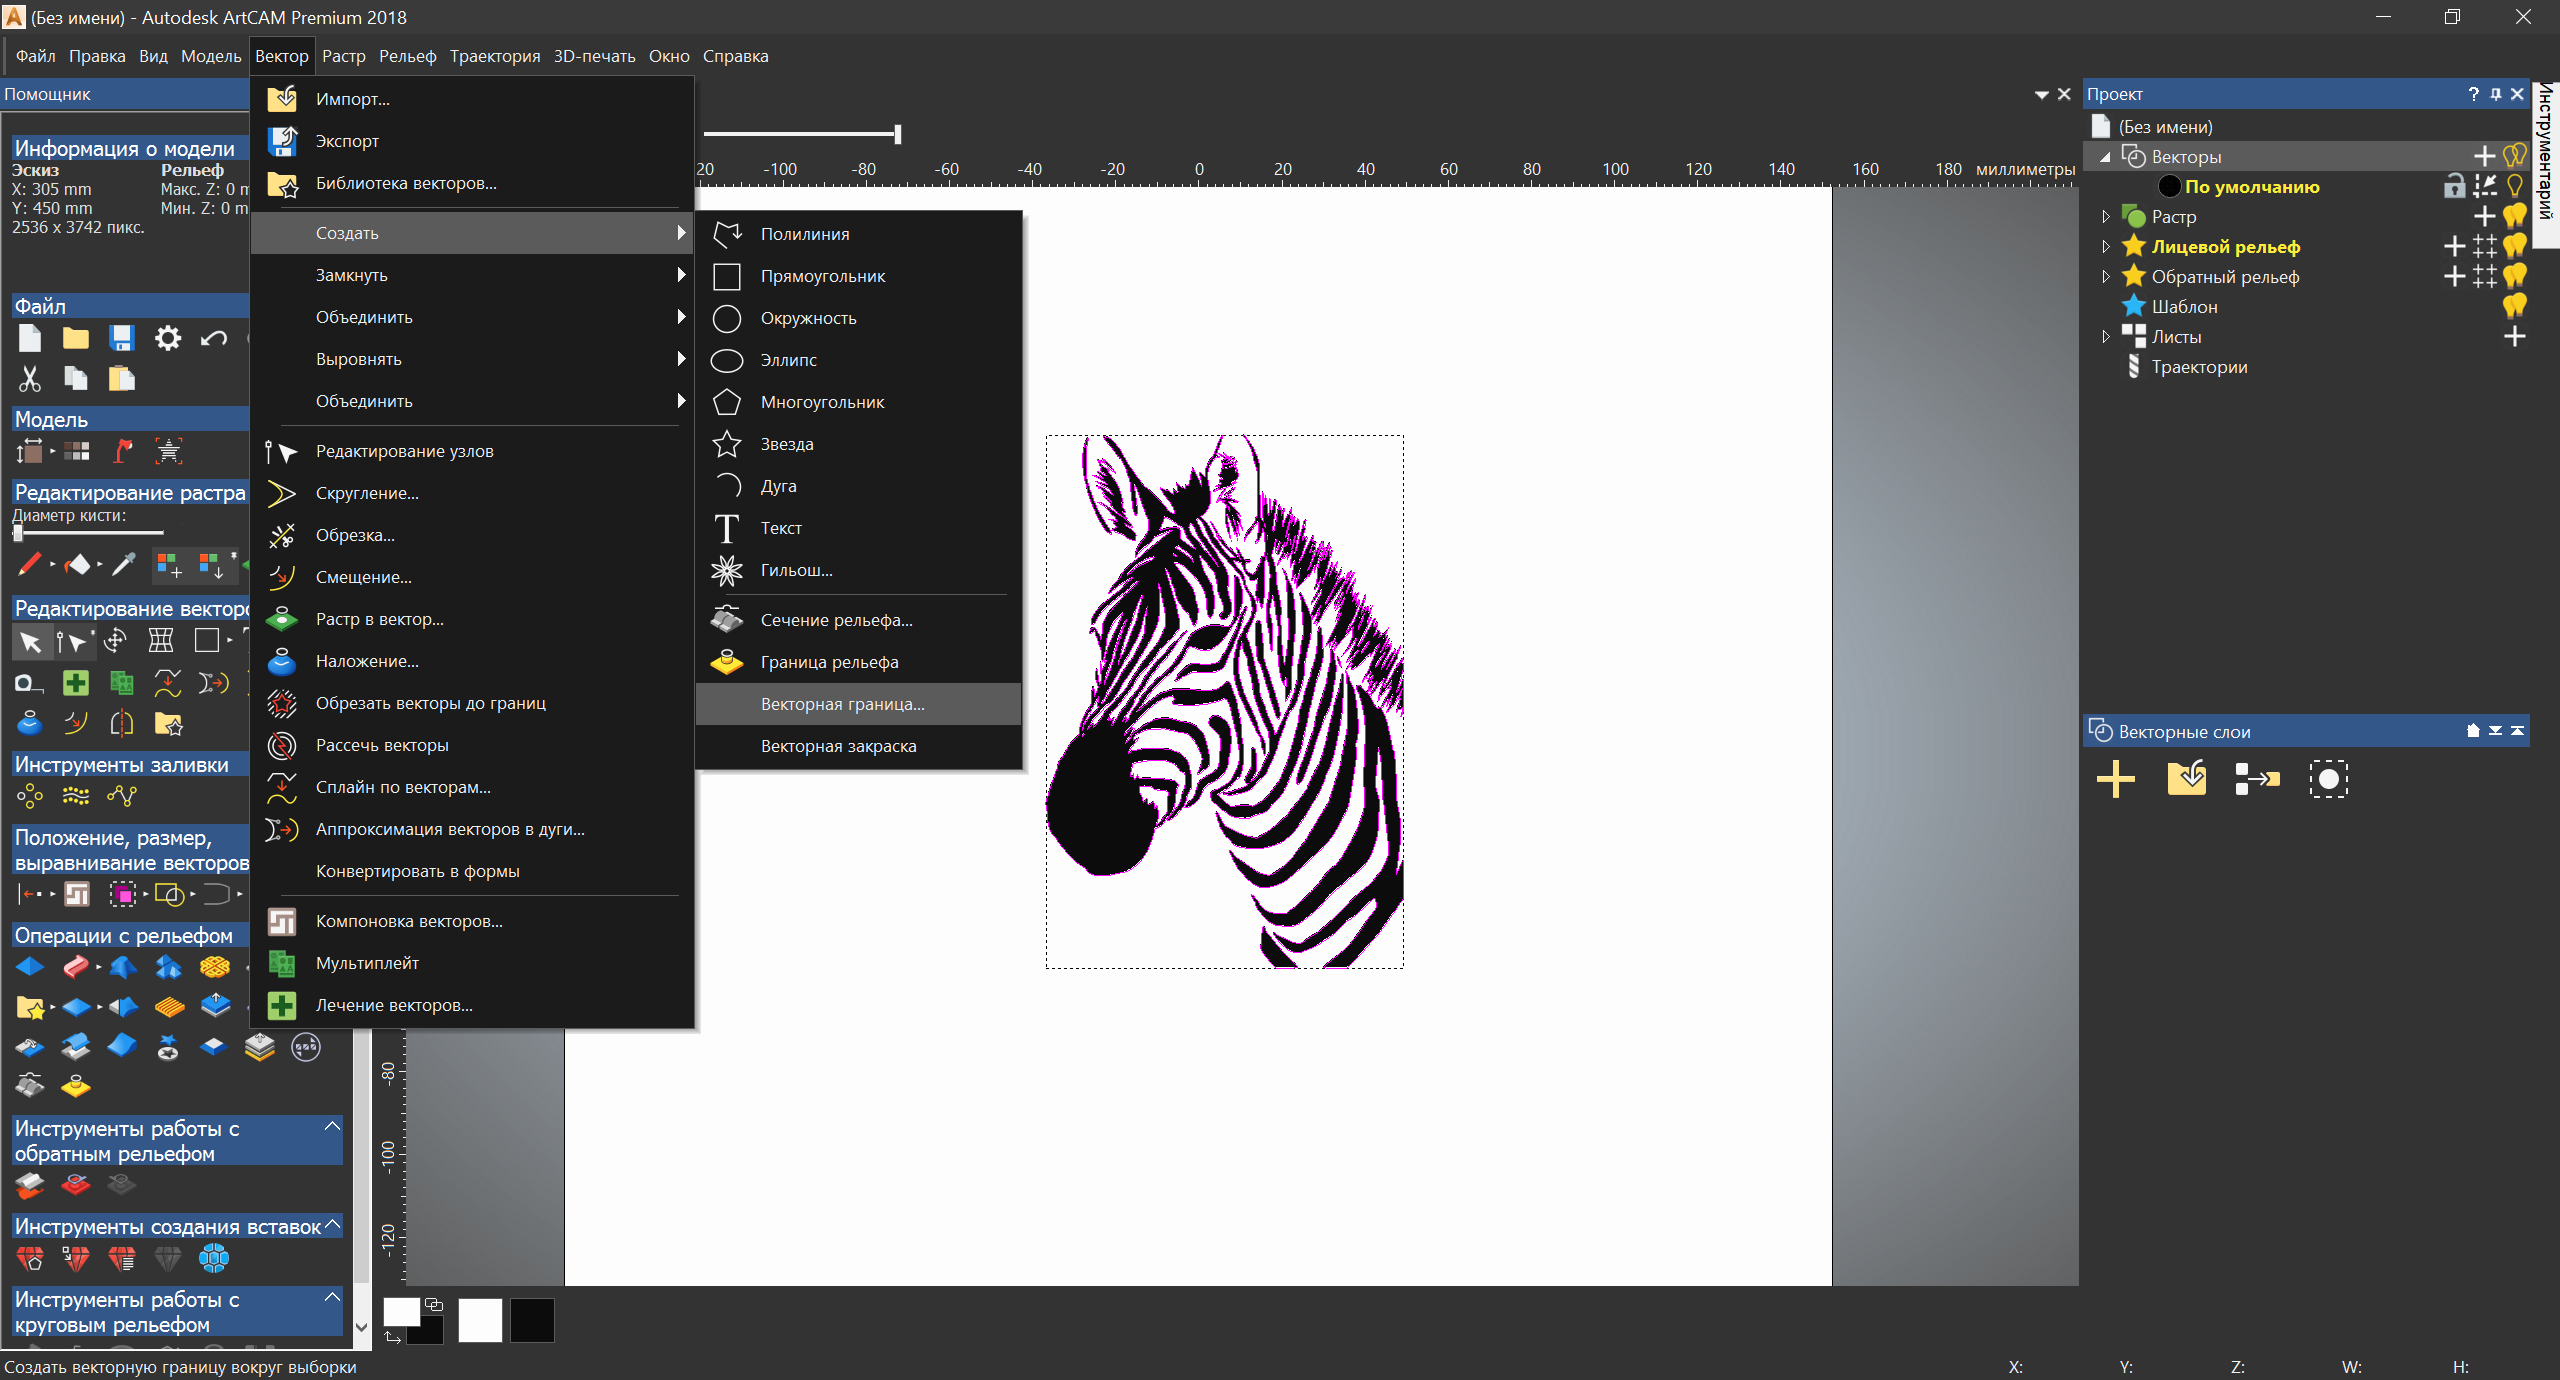Screen dimensions: 2560x1380
Task: Click the save model floppy icon
Action: tap(121, 338)
